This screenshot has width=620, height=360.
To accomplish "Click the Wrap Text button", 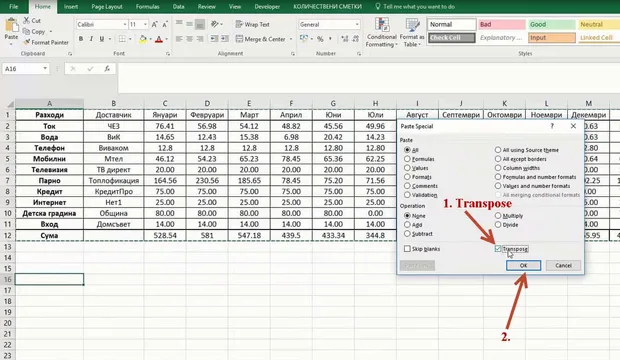I will [253, 24].
